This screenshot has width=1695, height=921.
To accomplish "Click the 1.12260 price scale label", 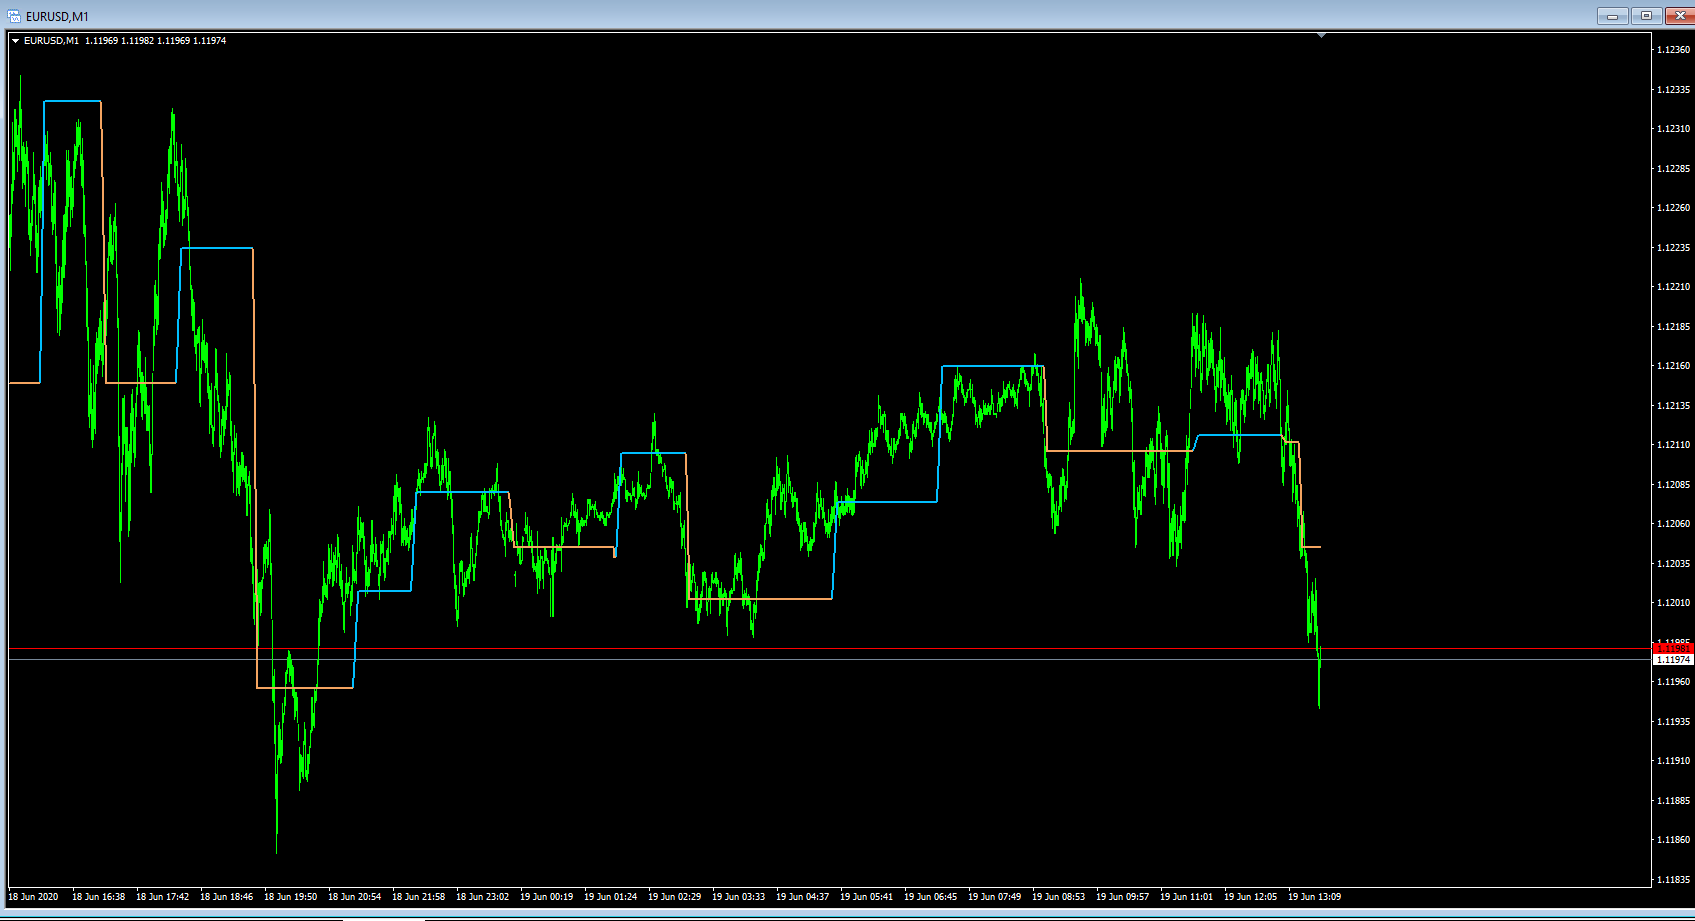I will 1673,208.
